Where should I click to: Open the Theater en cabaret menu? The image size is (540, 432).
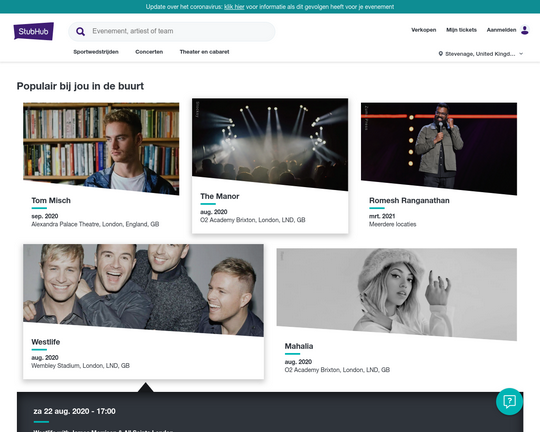tap(204, 52)
